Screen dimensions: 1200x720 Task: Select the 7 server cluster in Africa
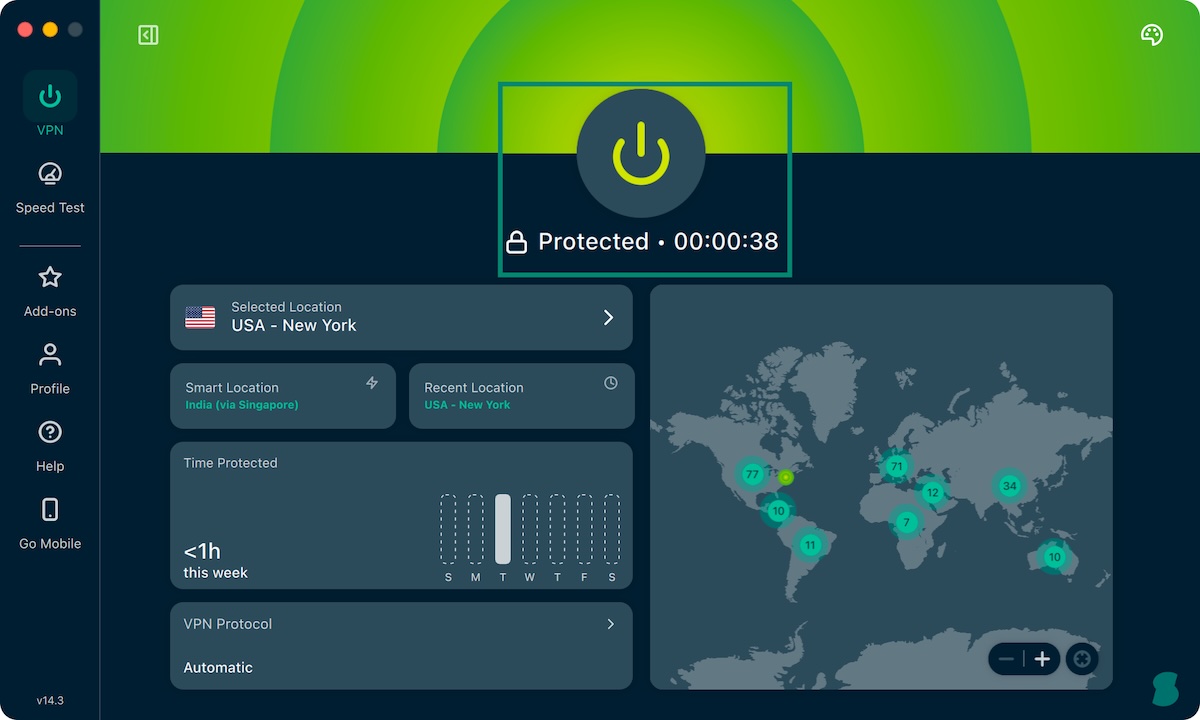(x=907, y=522)
